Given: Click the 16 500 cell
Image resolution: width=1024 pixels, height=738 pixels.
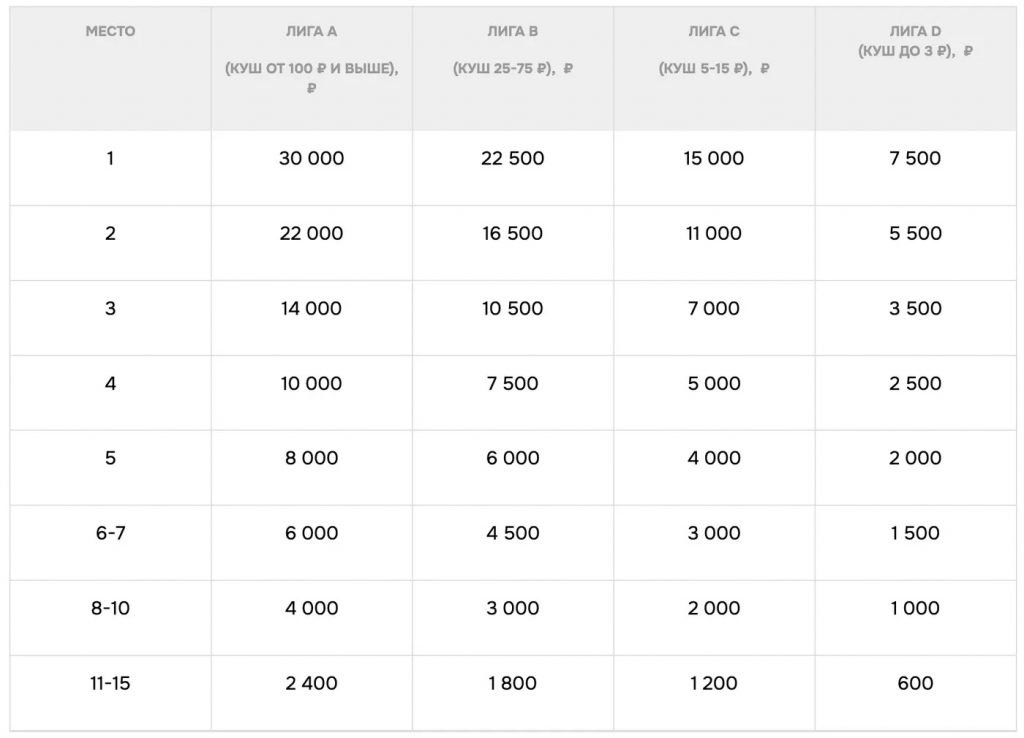Looking at the screenshot, I should 513,233.
